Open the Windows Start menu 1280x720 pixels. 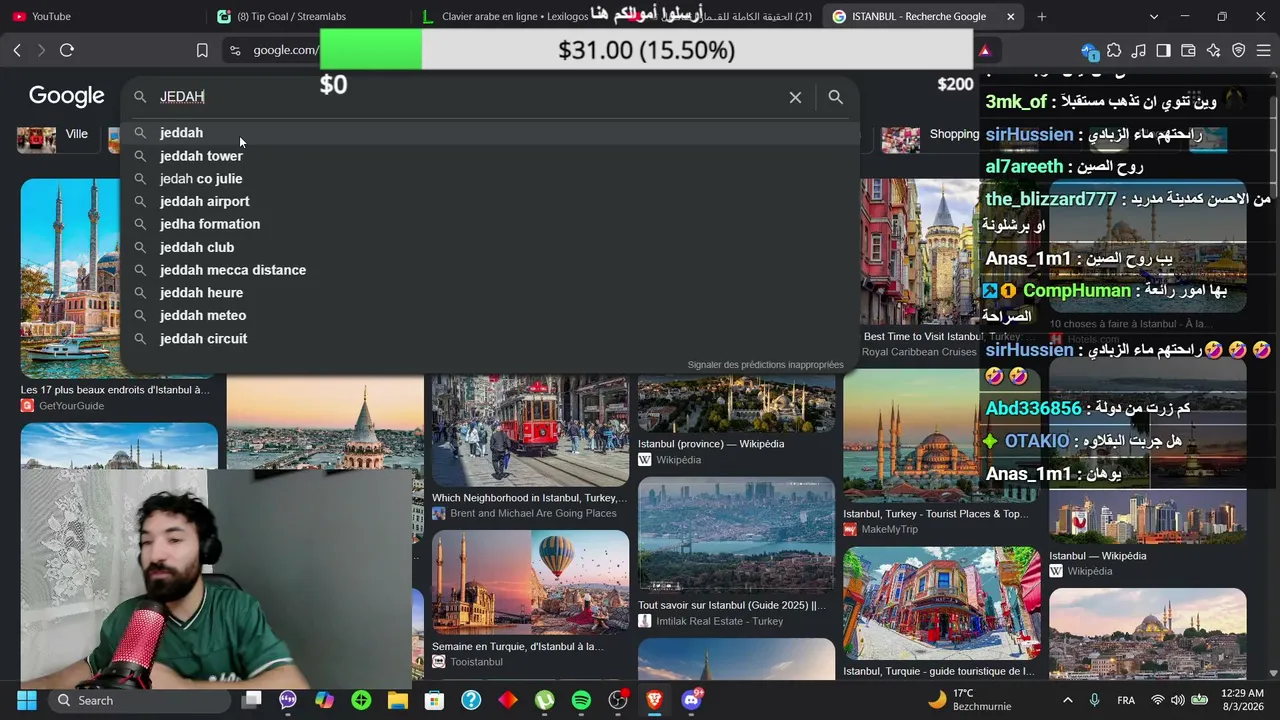pos(26,700)
